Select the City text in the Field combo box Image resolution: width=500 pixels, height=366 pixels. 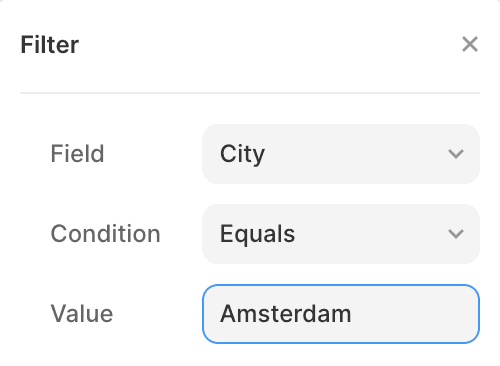point(242,154)
